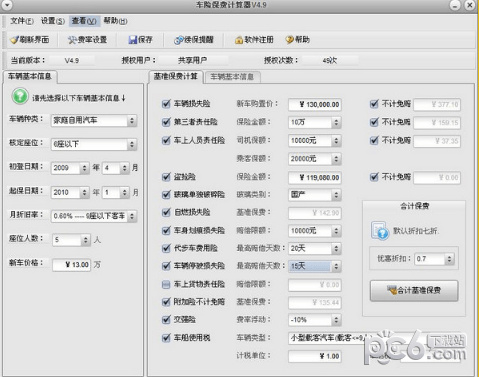Toggle 代步车费用险 checkbox
Image resolution: width=479 pixels, height=377 pixels.
tap(166, 248)
